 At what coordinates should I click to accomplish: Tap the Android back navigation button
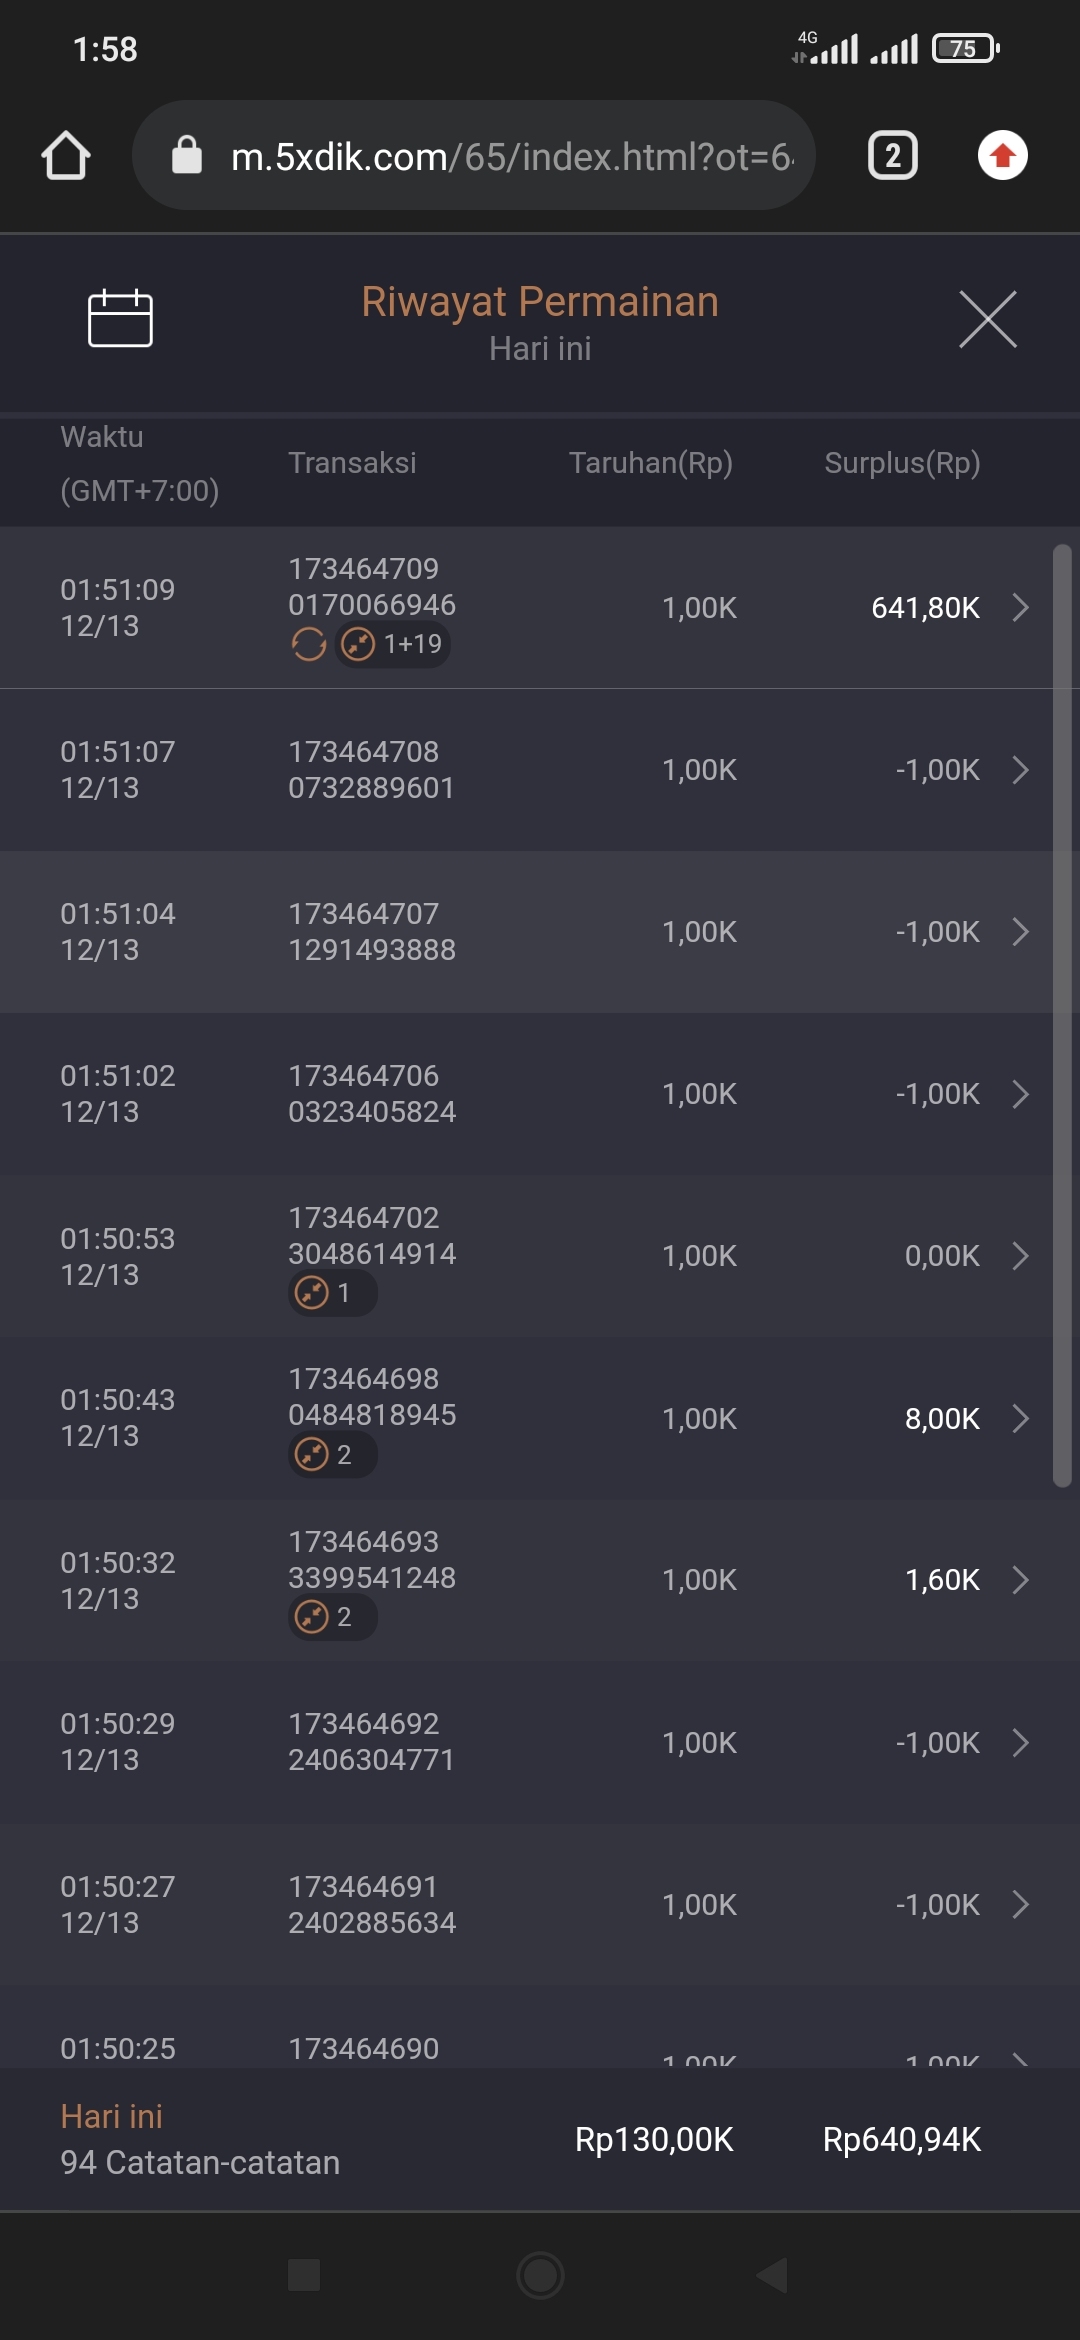[x=773, y=2275]
